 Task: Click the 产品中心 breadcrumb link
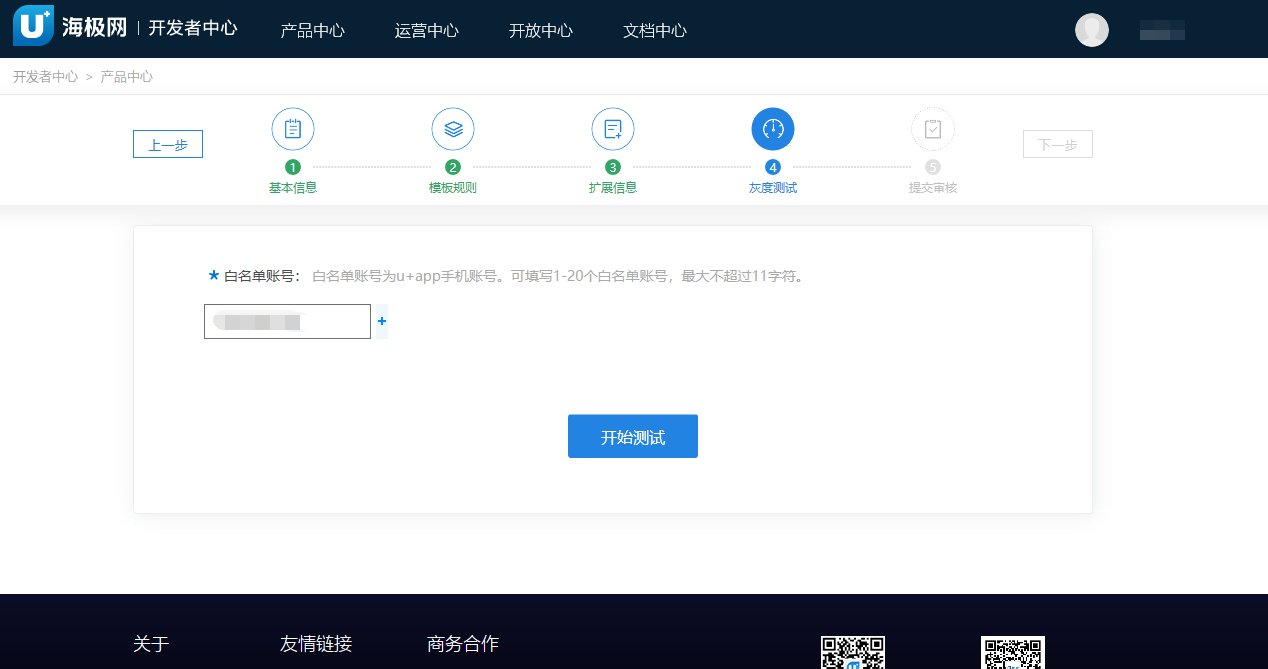point(126,76)
